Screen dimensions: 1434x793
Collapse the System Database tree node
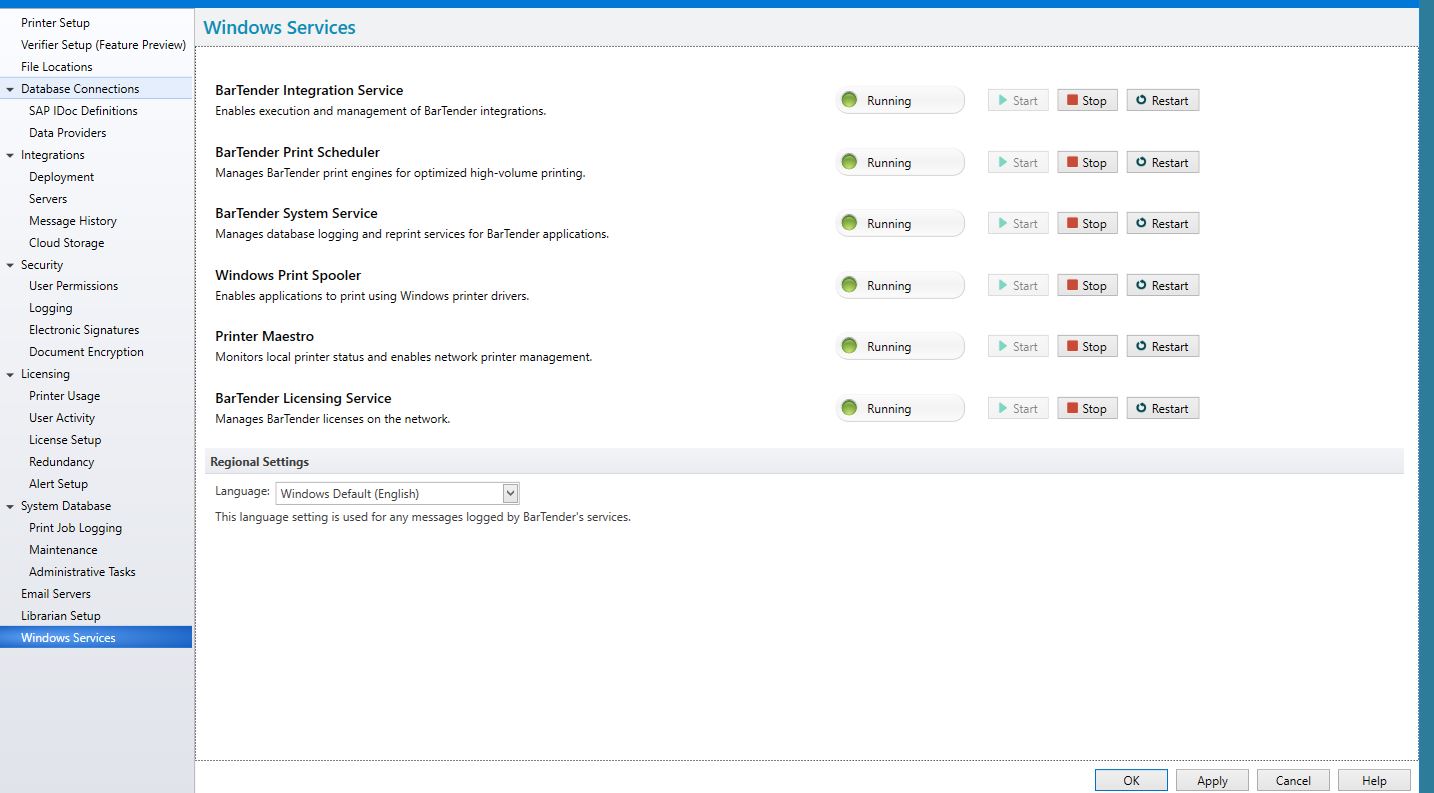10,506
